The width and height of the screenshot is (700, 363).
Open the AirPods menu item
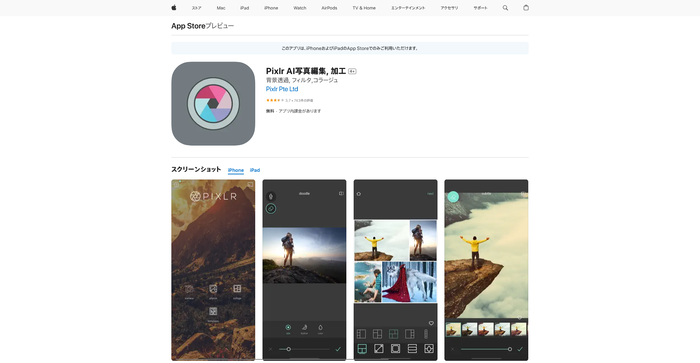[x=329, y=8]
